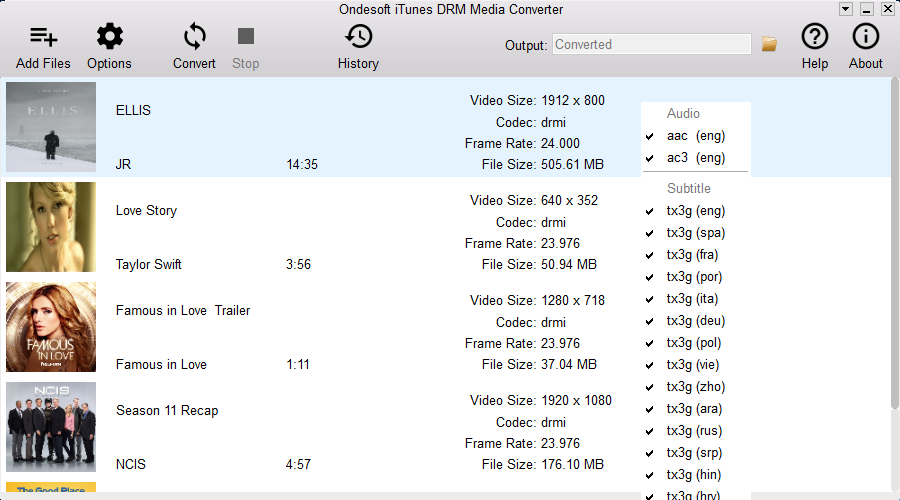Viewport: 900px width, 500px height.
Task: Open the title bar dropdown arrow menu
Action: pyautogui.click(x=846, y=9)
